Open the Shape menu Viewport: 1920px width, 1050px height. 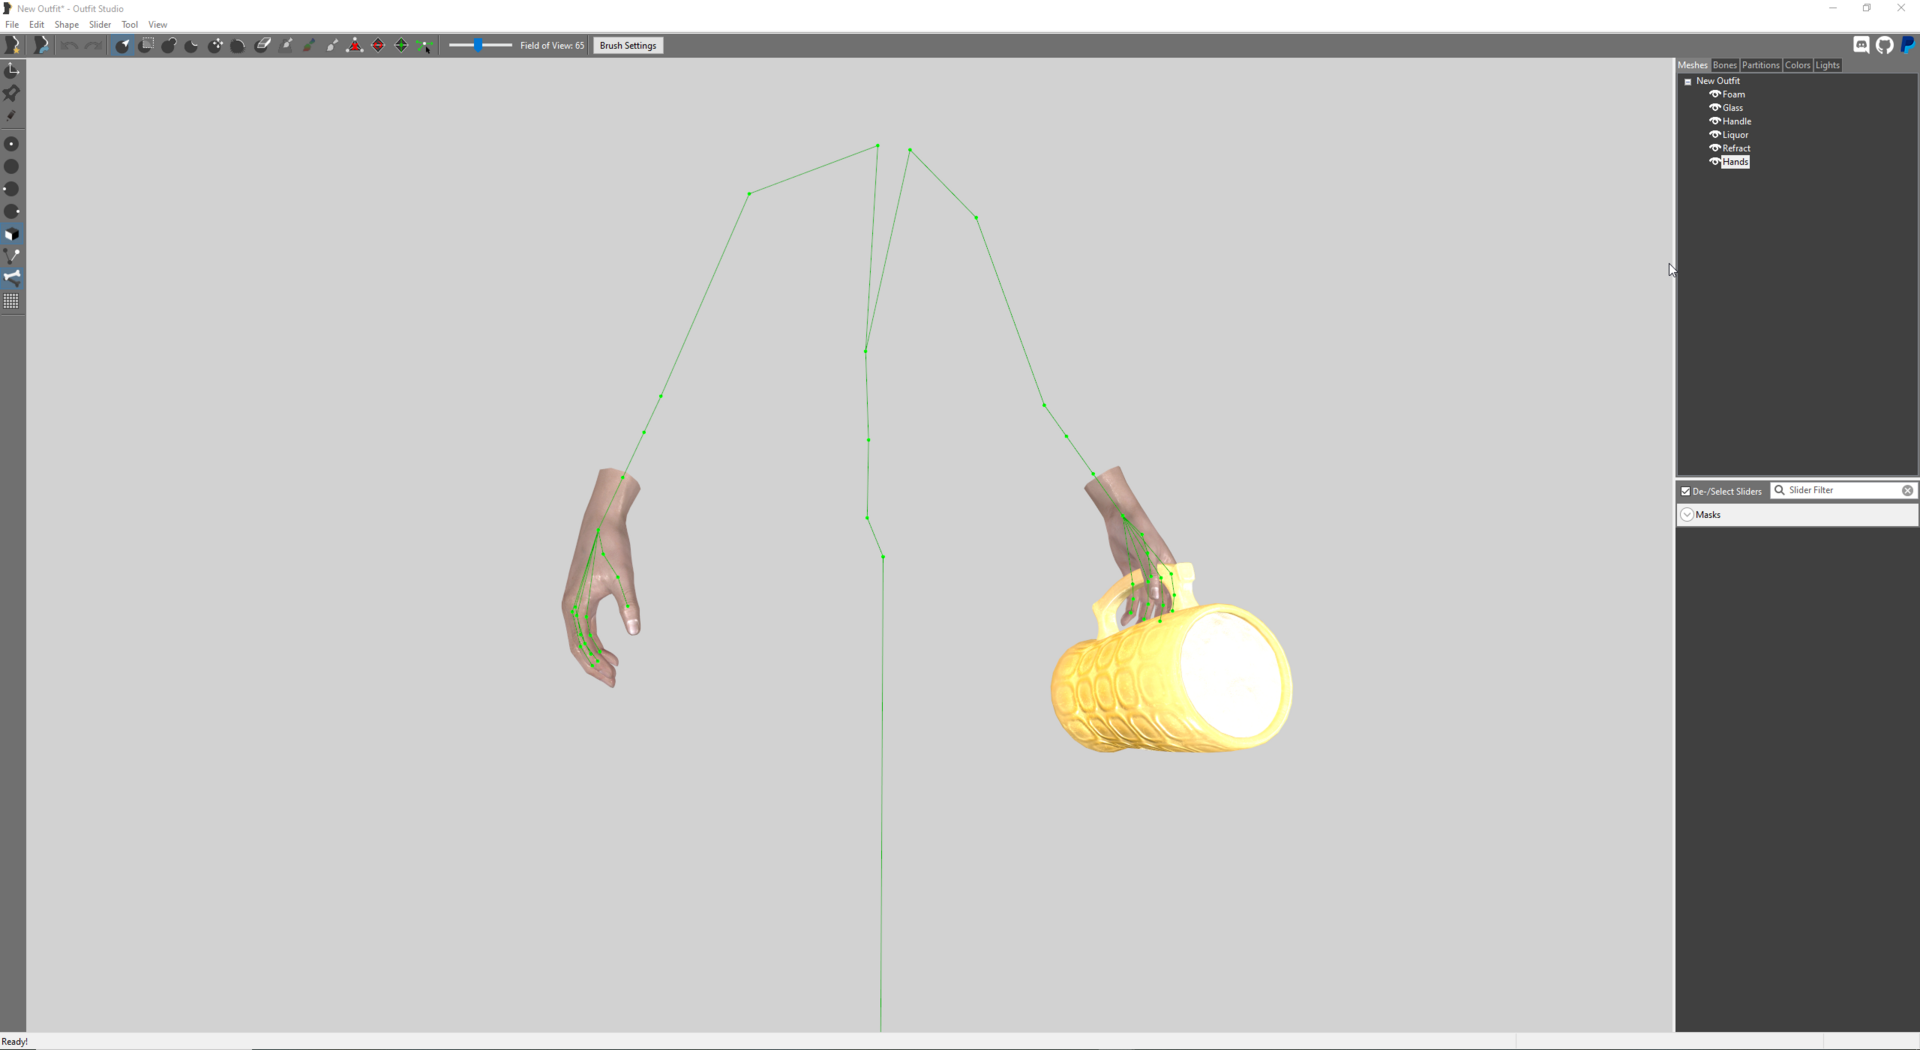(x=67, y=24)
